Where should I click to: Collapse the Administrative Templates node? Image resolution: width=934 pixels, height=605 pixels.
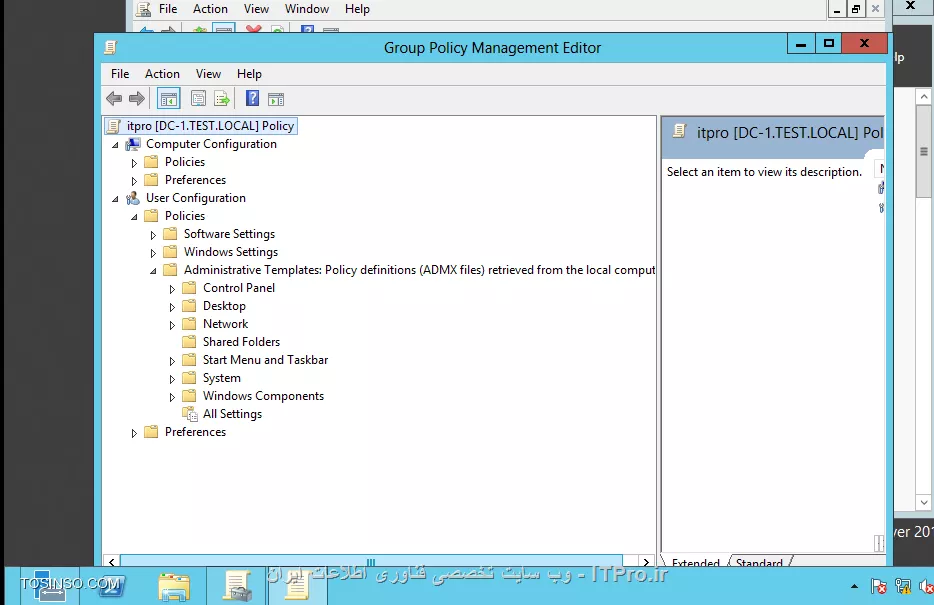point(153,271)
